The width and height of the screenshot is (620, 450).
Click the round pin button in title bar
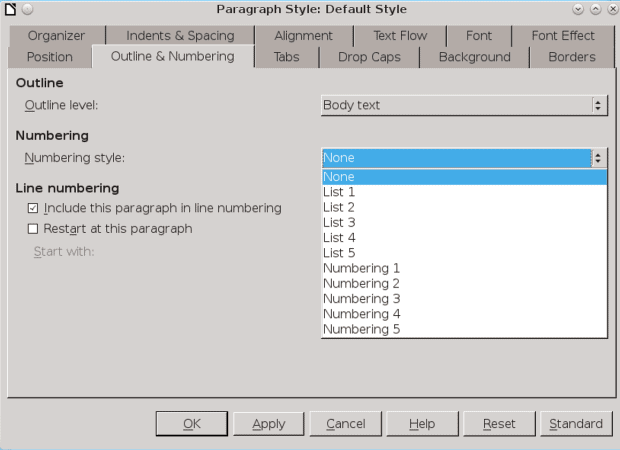pyautogui.click(x=27, y=9)
